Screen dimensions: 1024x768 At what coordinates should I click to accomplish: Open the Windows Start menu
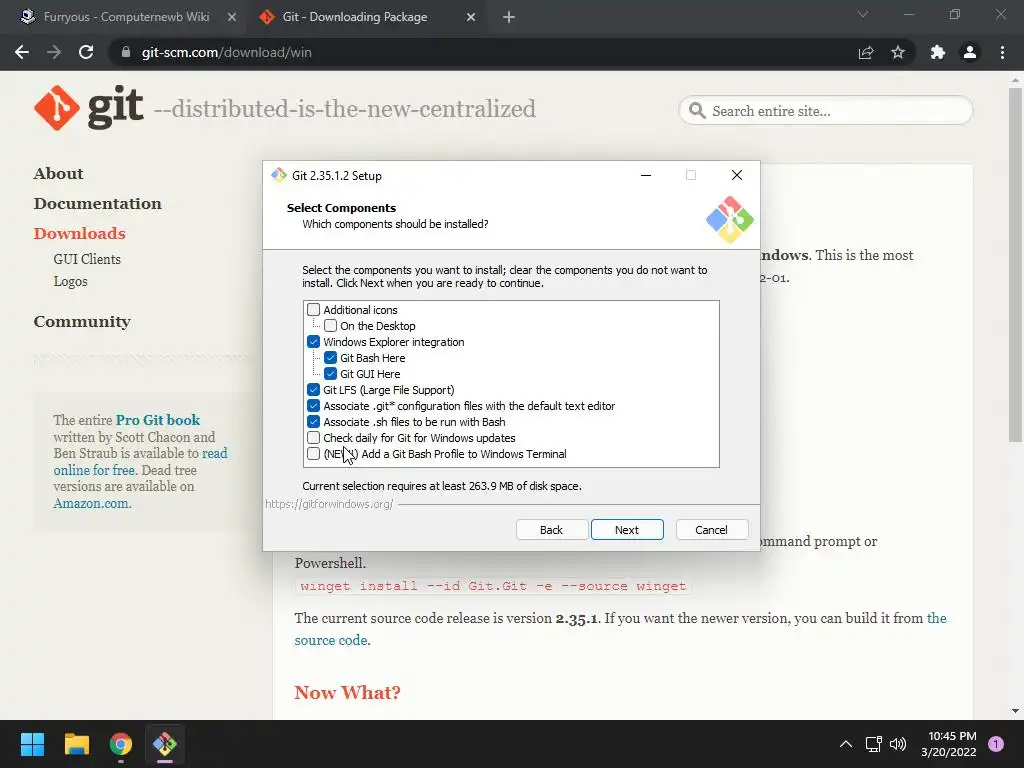click(x=32, y=744)
